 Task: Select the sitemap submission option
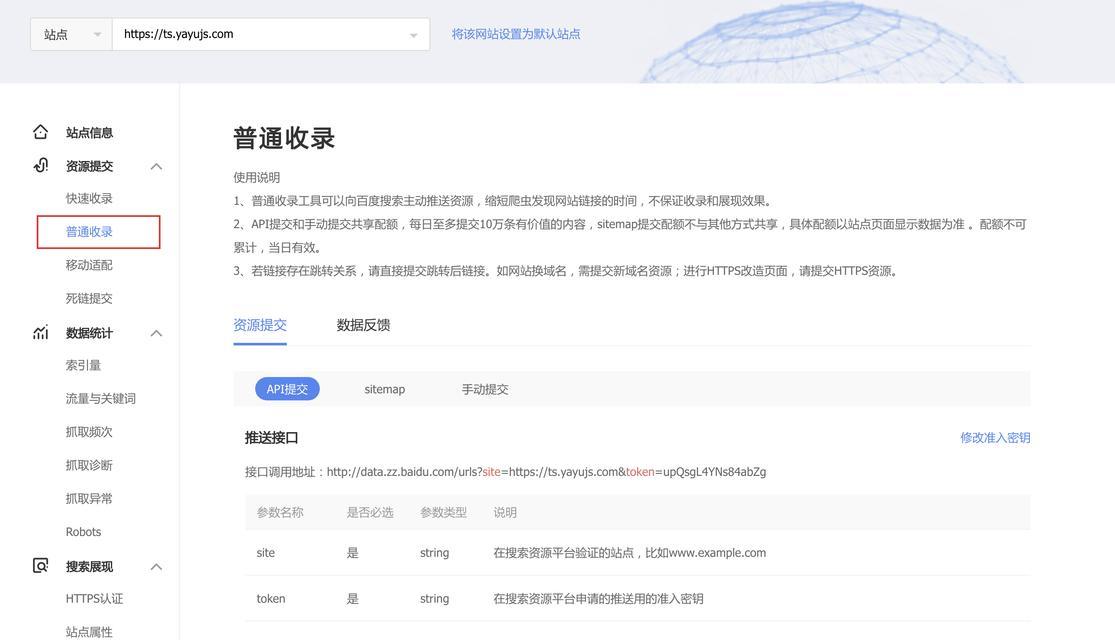pos(385,389)
